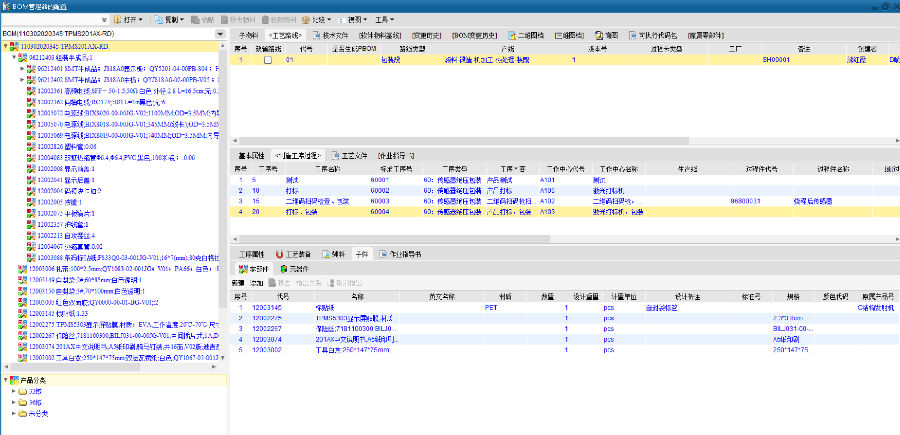
Task: Select the 元器件 sub-tab icon
Action: point(286,269)
